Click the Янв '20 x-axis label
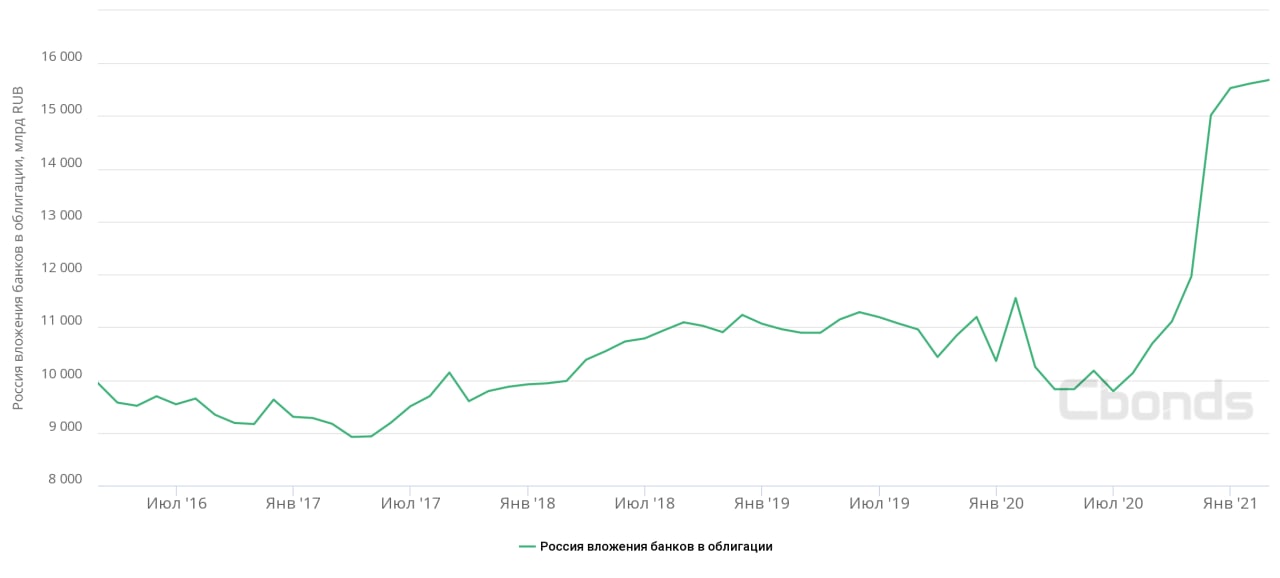Screen dimensions: 1280x578 pos(996,503)
